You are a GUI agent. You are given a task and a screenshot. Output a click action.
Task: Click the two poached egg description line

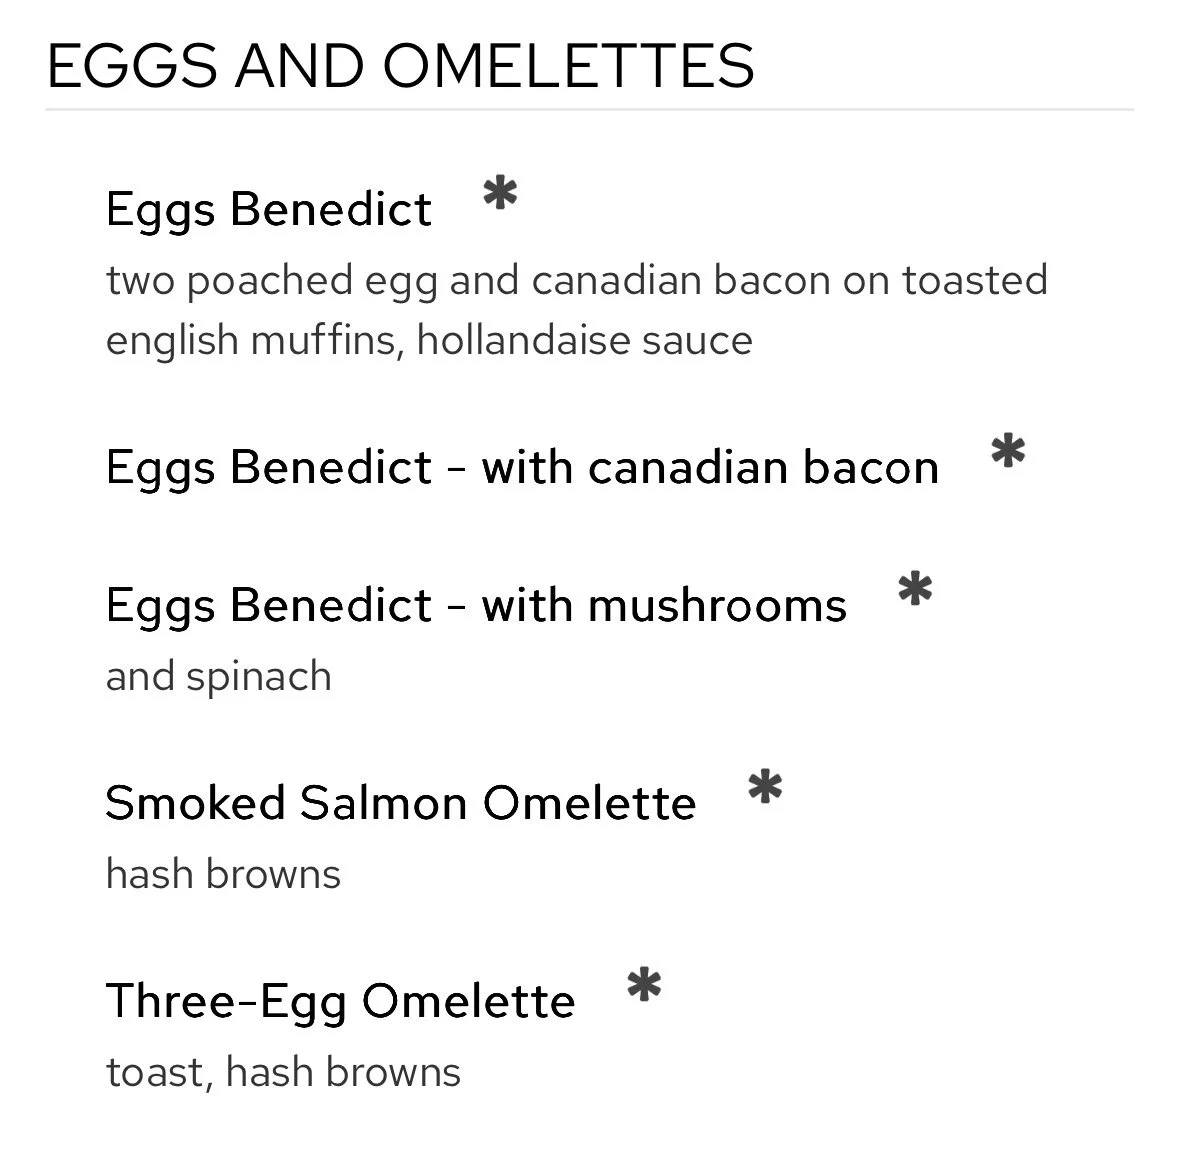pyautogui.click(x=577, y=281)
